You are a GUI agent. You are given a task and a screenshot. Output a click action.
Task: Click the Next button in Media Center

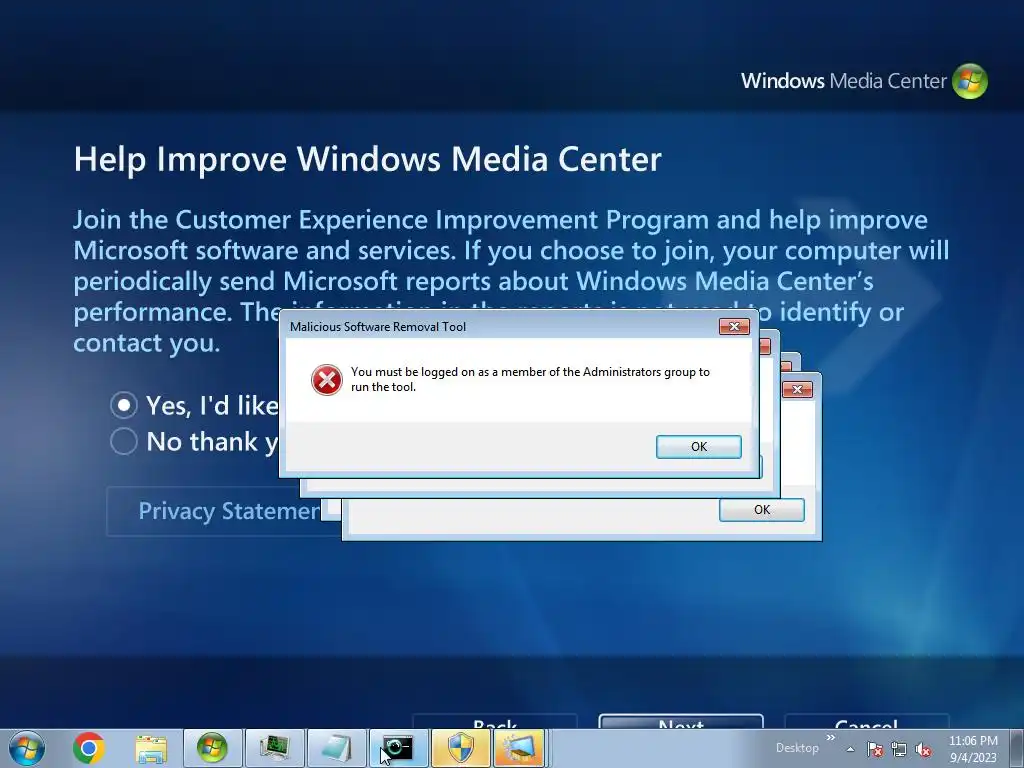[x=681, y=722]
